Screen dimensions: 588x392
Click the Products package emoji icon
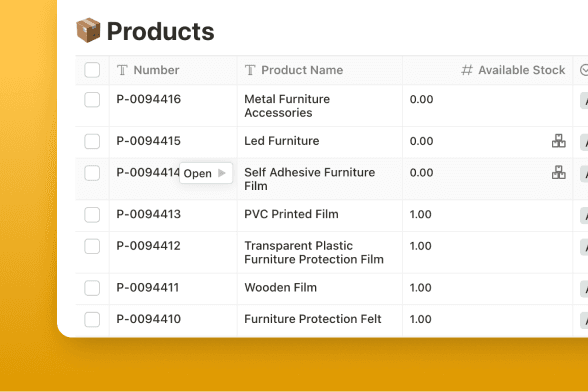click(x=88, y=30)
